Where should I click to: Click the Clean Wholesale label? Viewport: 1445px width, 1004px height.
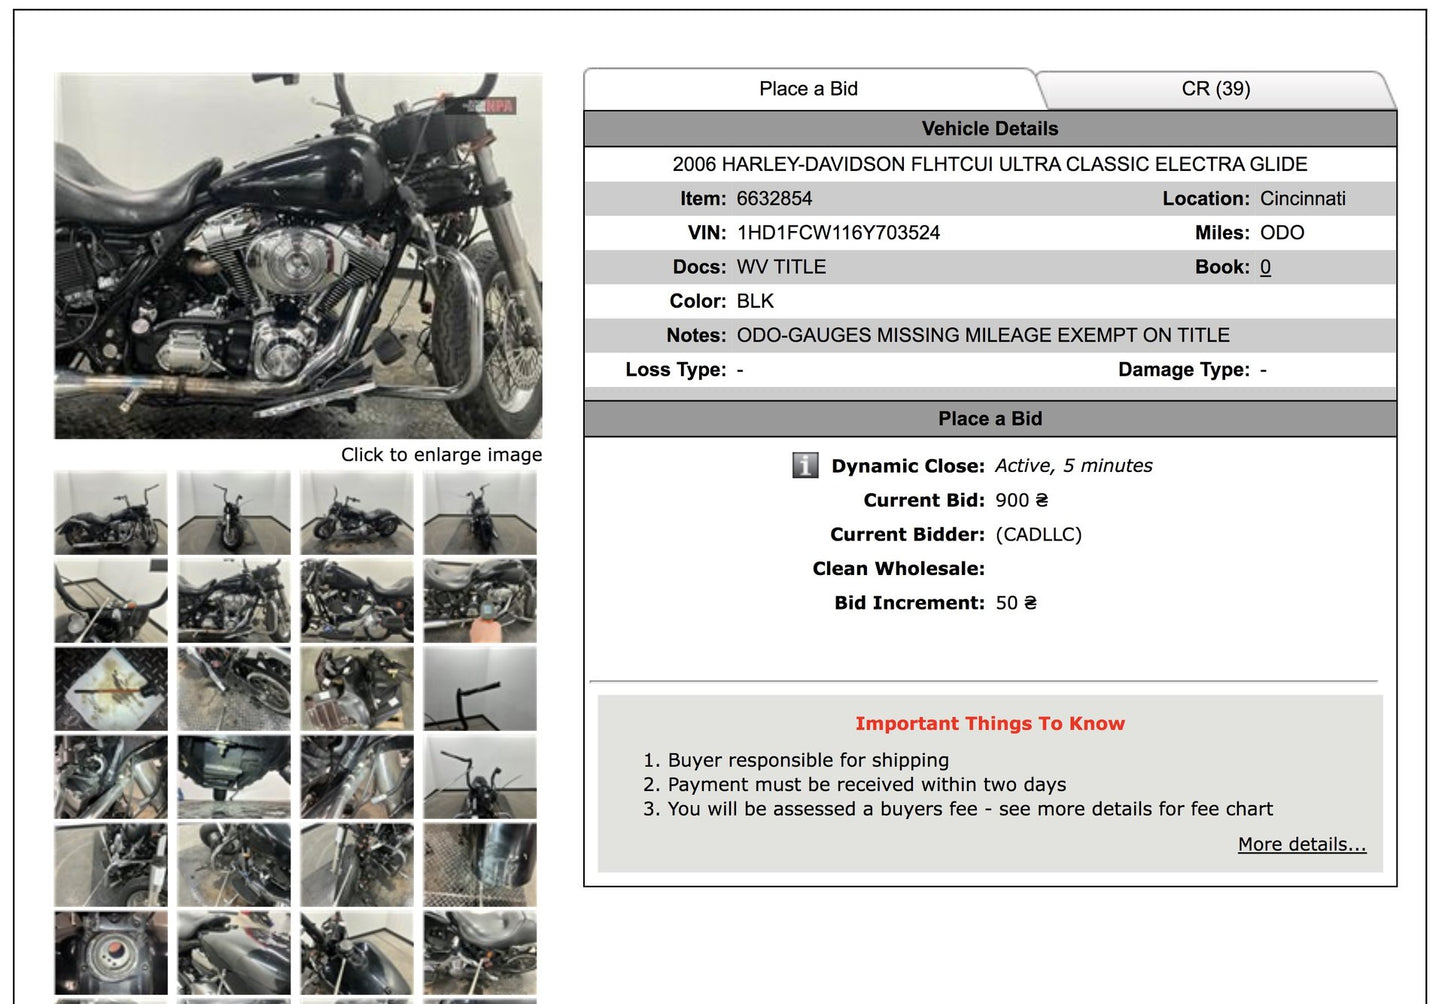point(898,569)
